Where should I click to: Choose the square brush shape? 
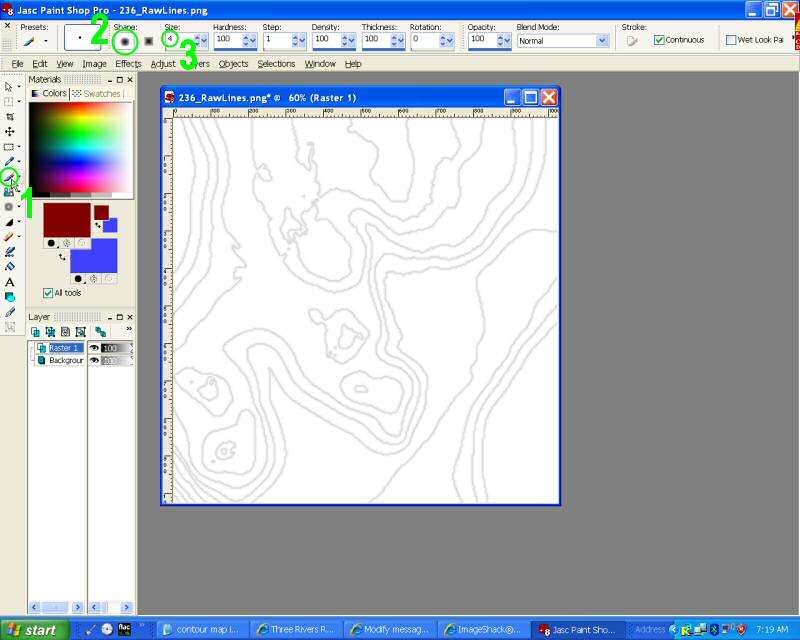[x=148, y=41]
